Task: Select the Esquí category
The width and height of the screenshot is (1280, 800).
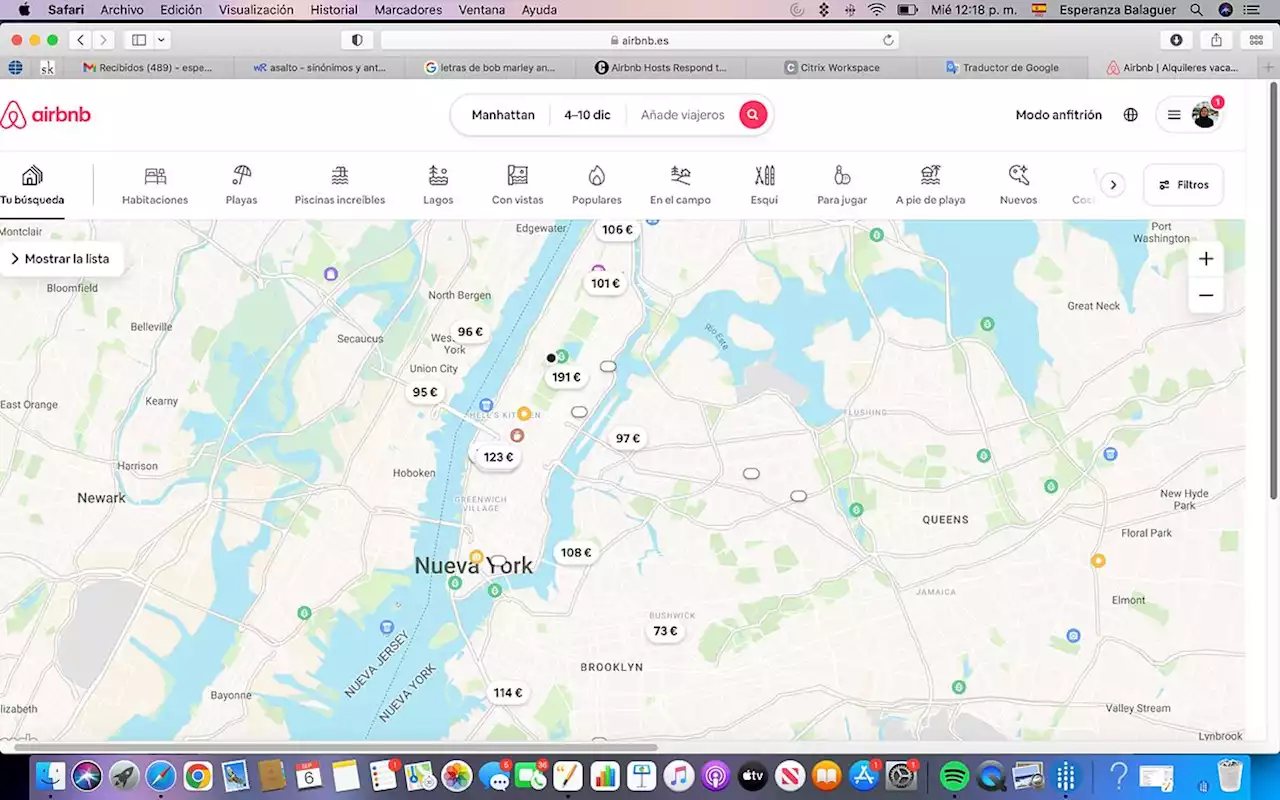Action: click(765, 186)
